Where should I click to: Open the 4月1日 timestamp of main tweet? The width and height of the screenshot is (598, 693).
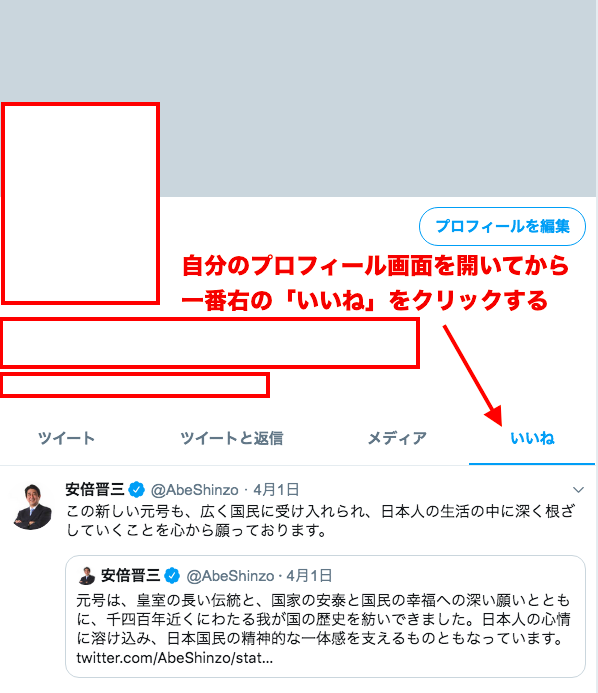[x=276, y=490]
